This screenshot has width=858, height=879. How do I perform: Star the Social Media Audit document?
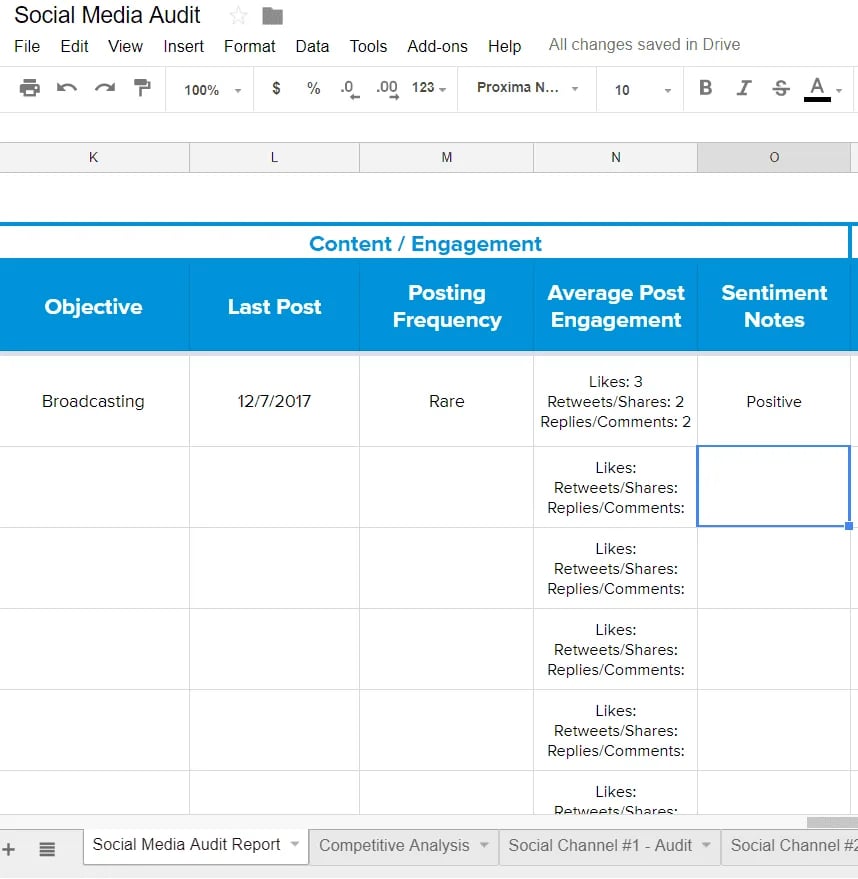tap(238, 16)
